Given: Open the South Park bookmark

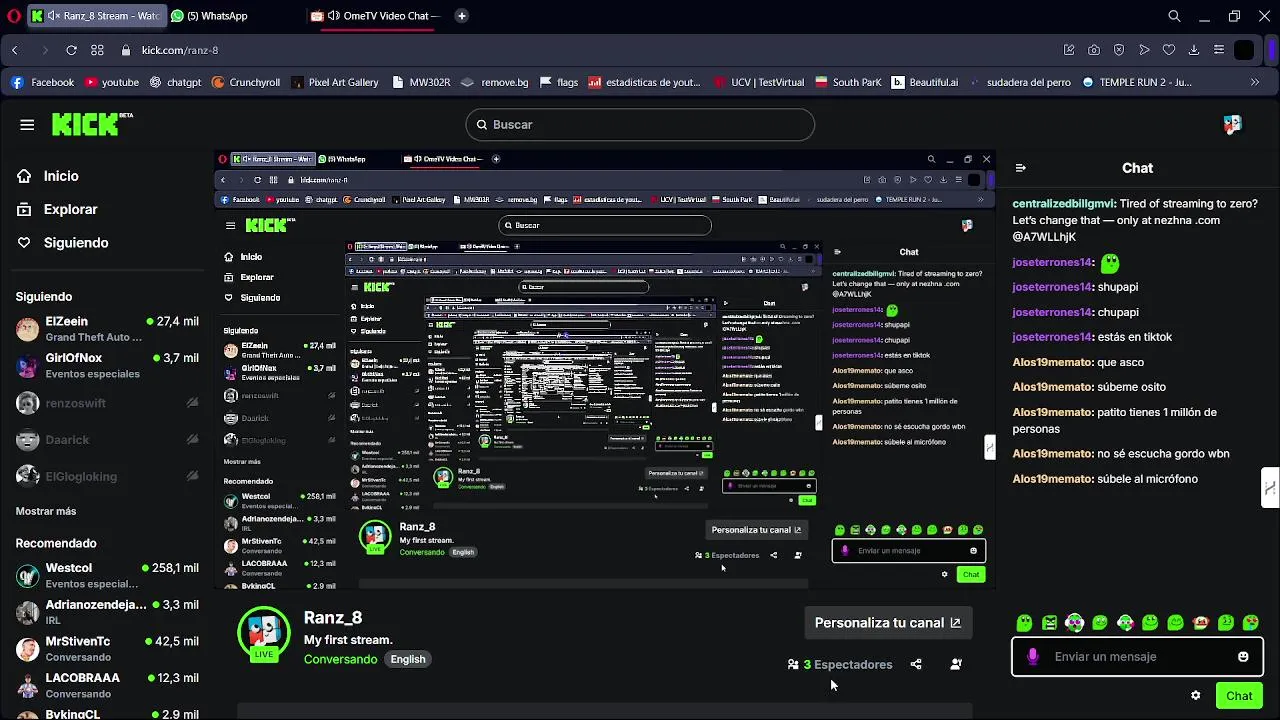Looking at the screenshot, I should click(848, 82).
